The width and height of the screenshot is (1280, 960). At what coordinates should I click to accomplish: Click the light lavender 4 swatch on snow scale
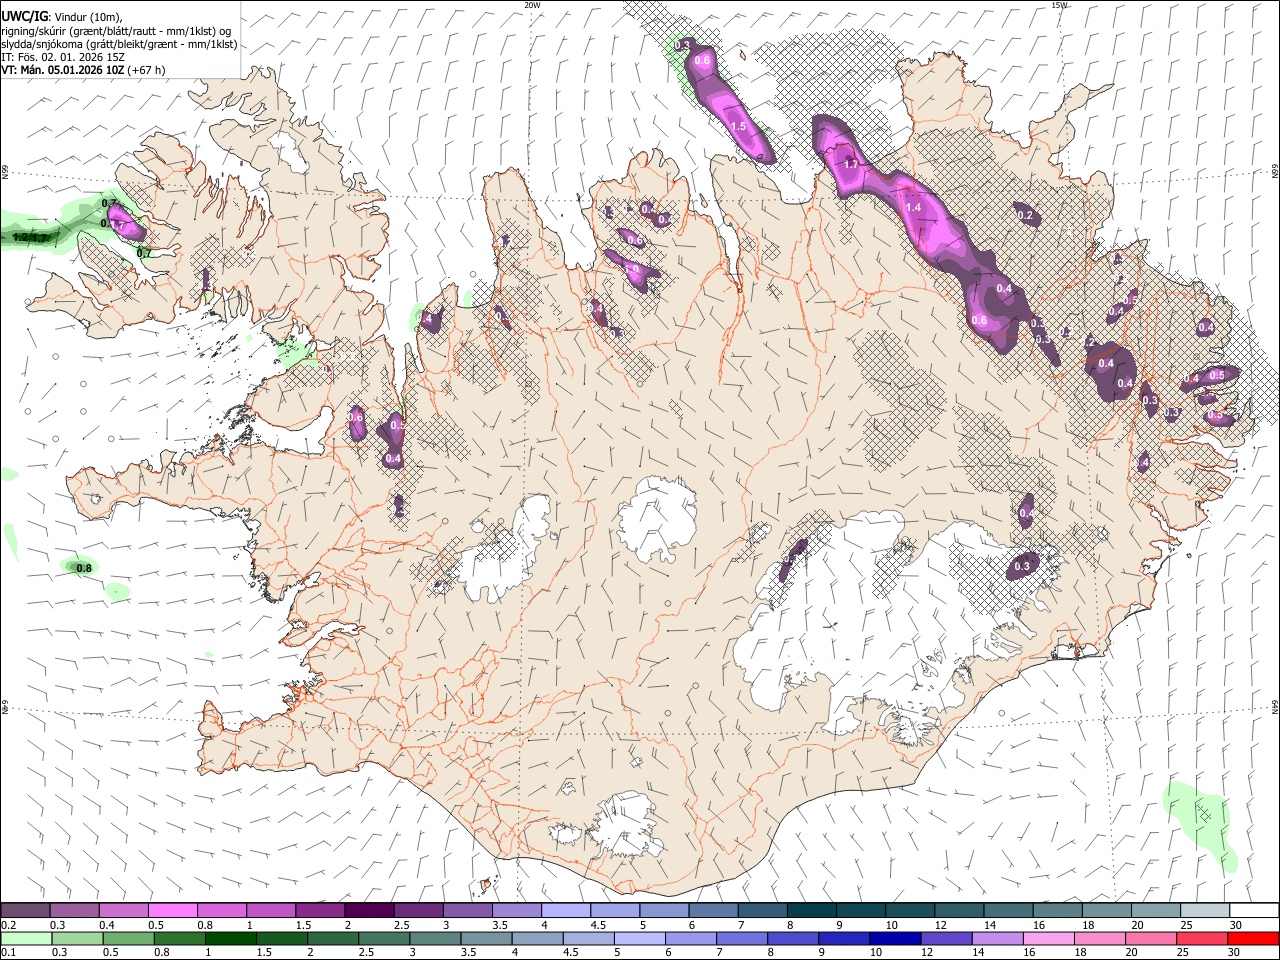565,911
